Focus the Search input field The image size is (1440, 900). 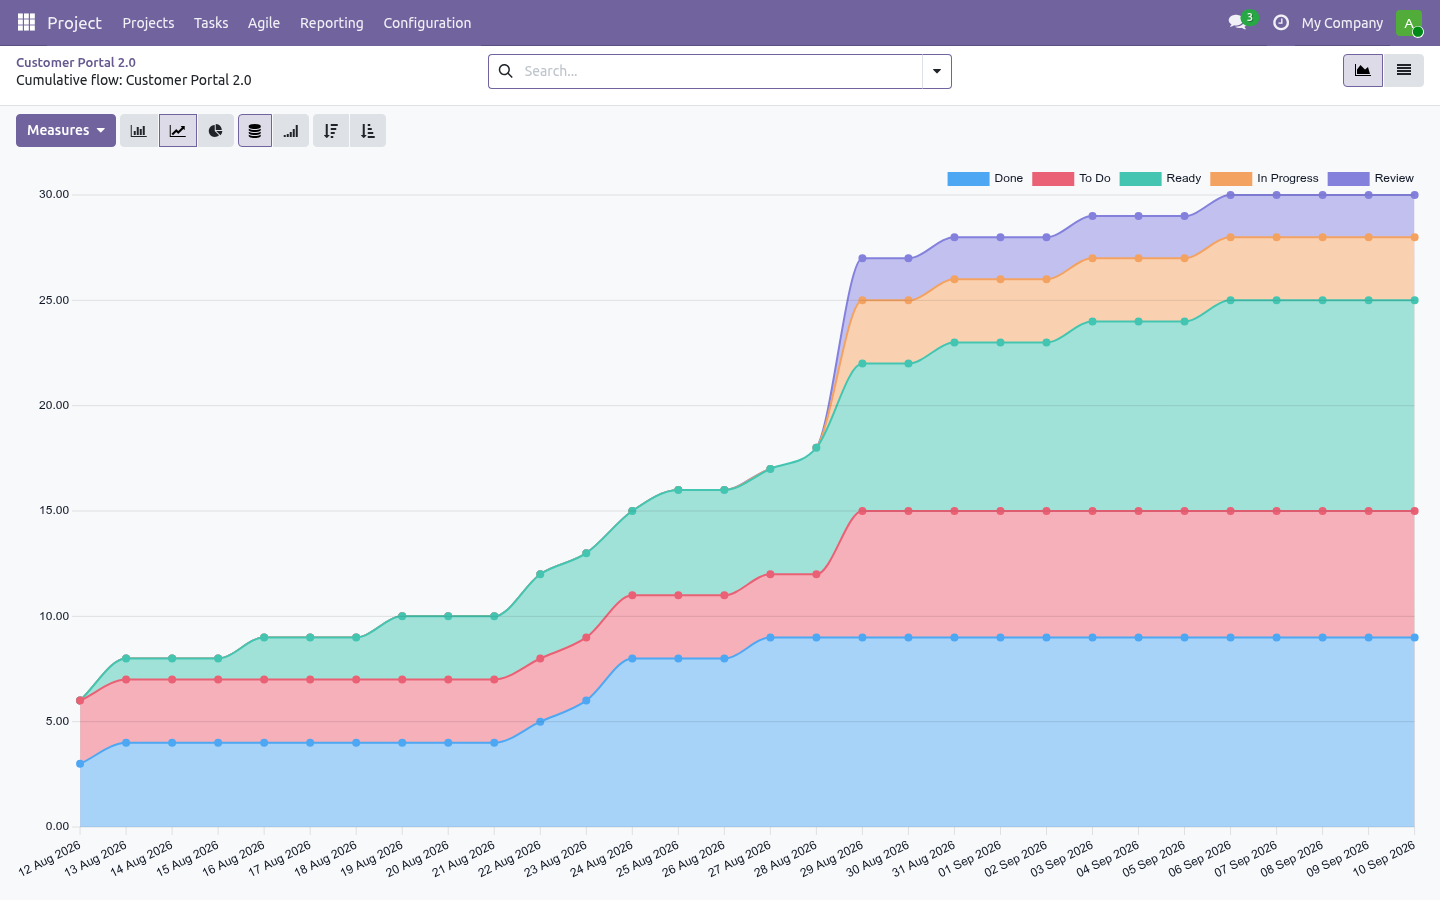pyautogui.click(x=720, y=71)
